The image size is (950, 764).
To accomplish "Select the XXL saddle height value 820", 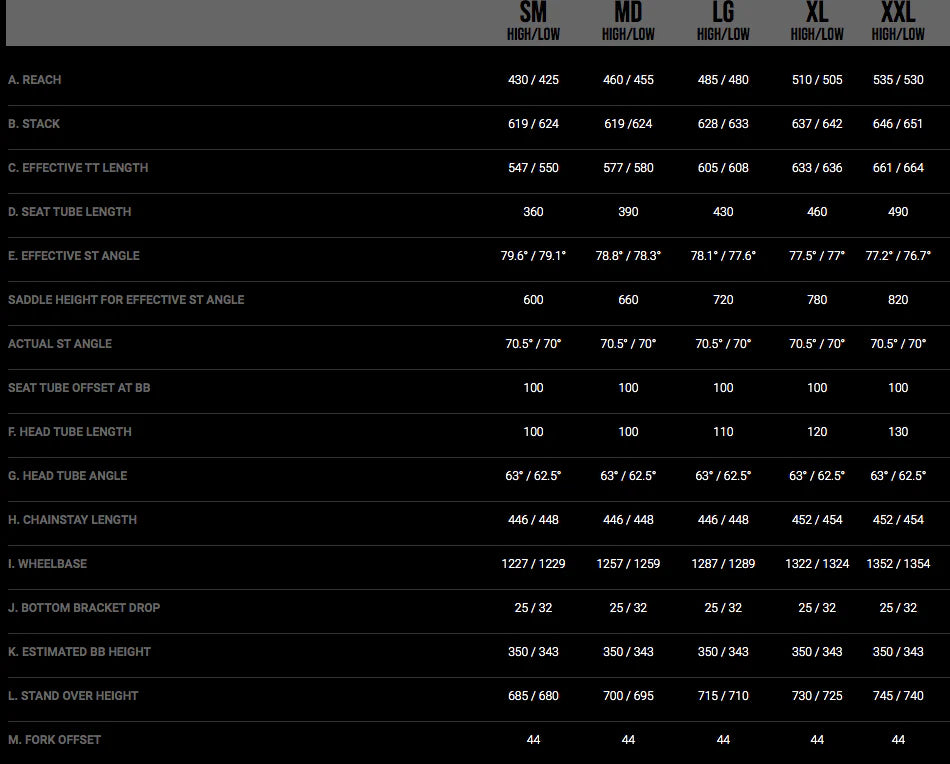I will pos(898,300).
